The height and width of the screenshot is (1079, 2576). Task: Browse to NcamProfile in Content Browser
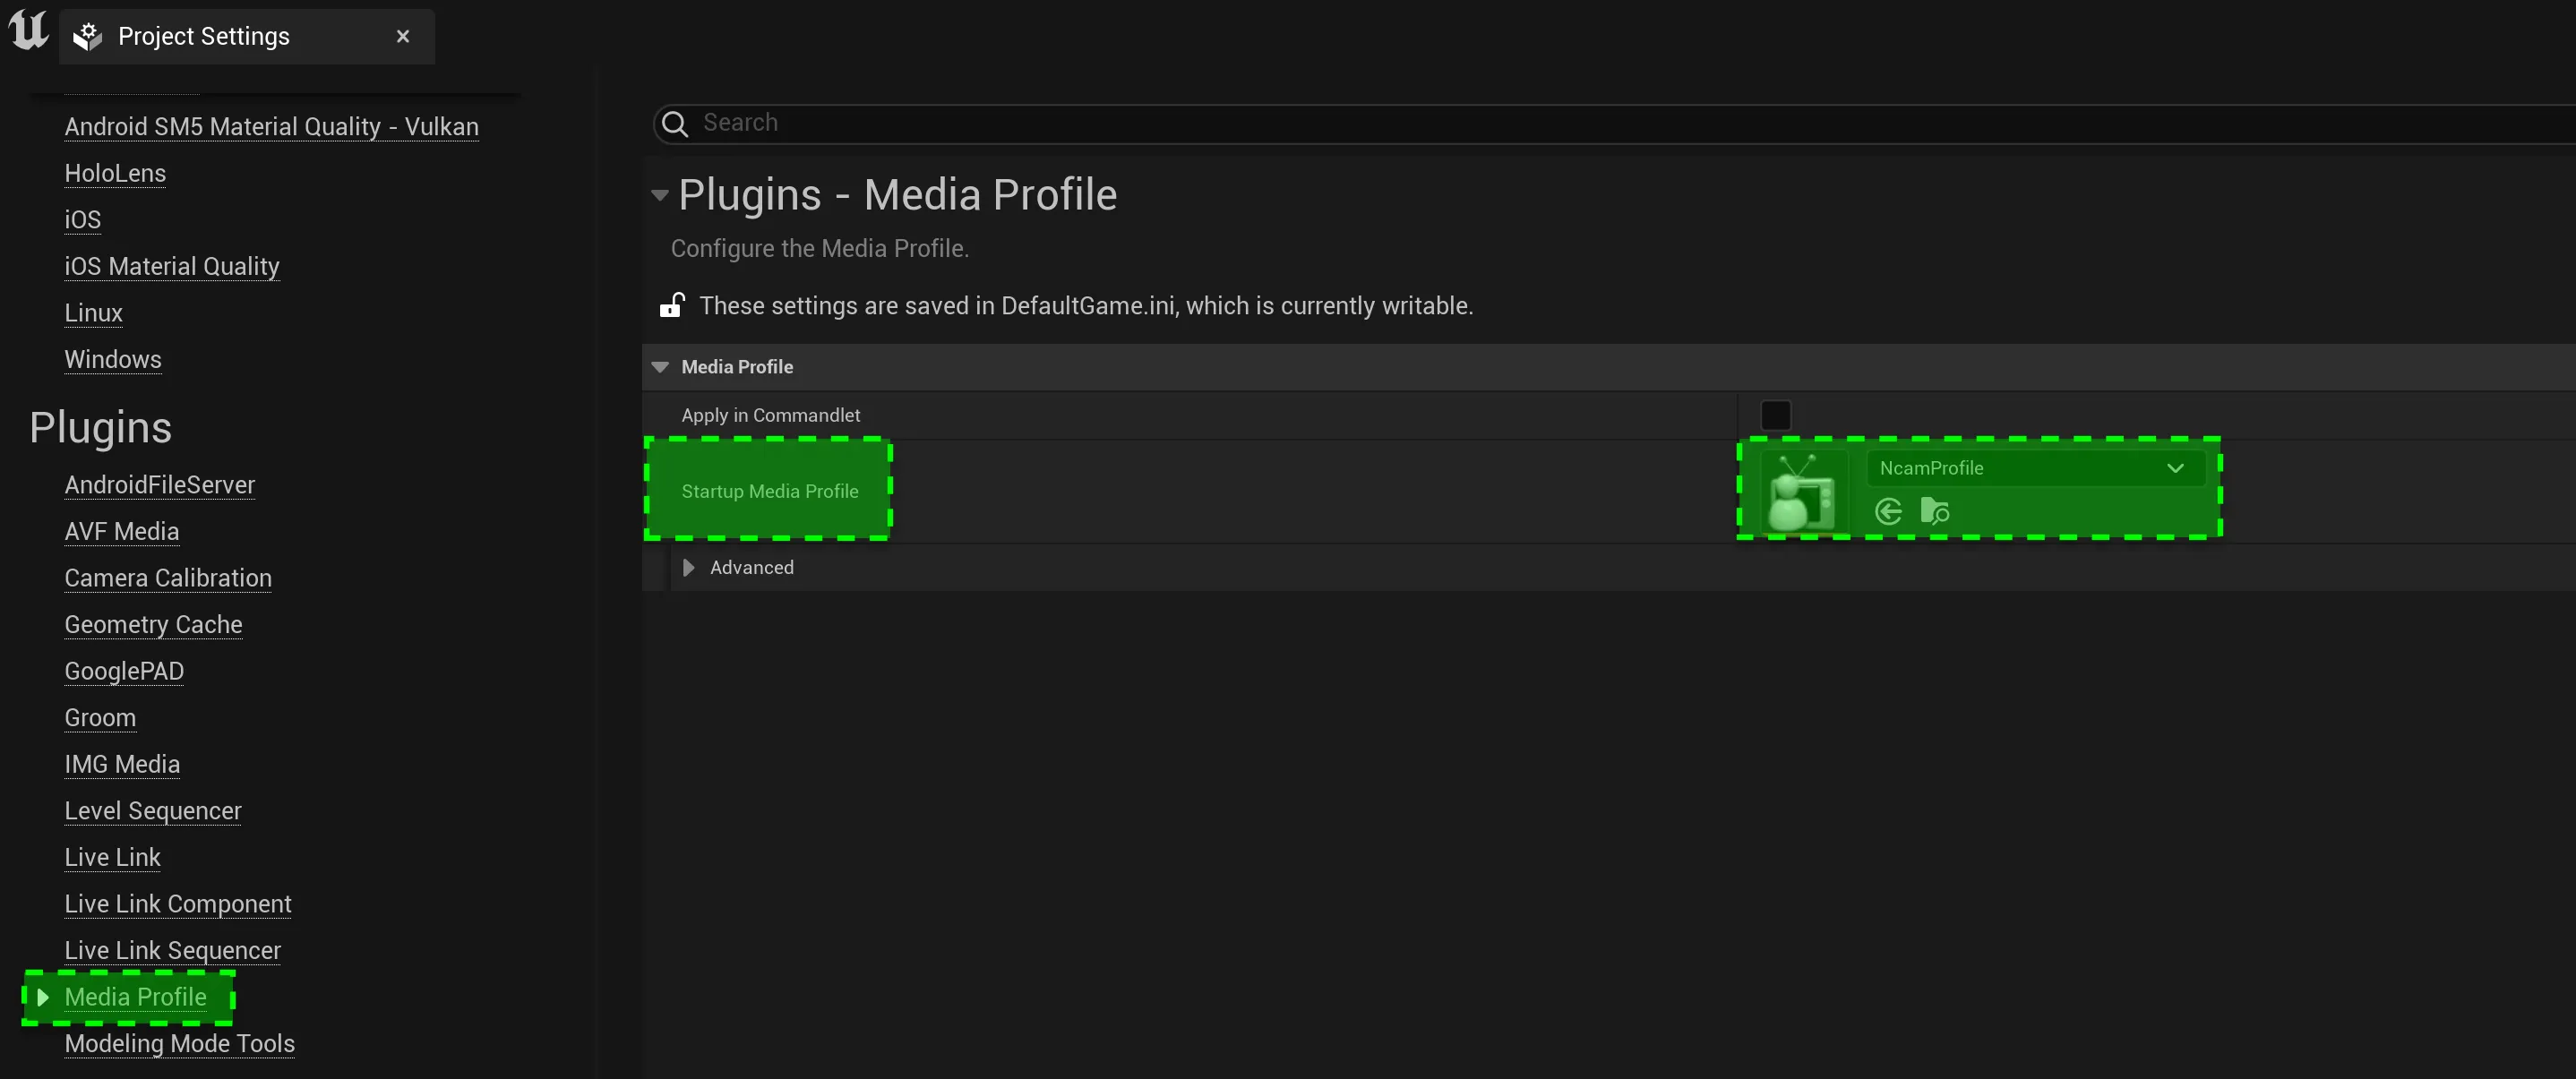coord(1935,512)
